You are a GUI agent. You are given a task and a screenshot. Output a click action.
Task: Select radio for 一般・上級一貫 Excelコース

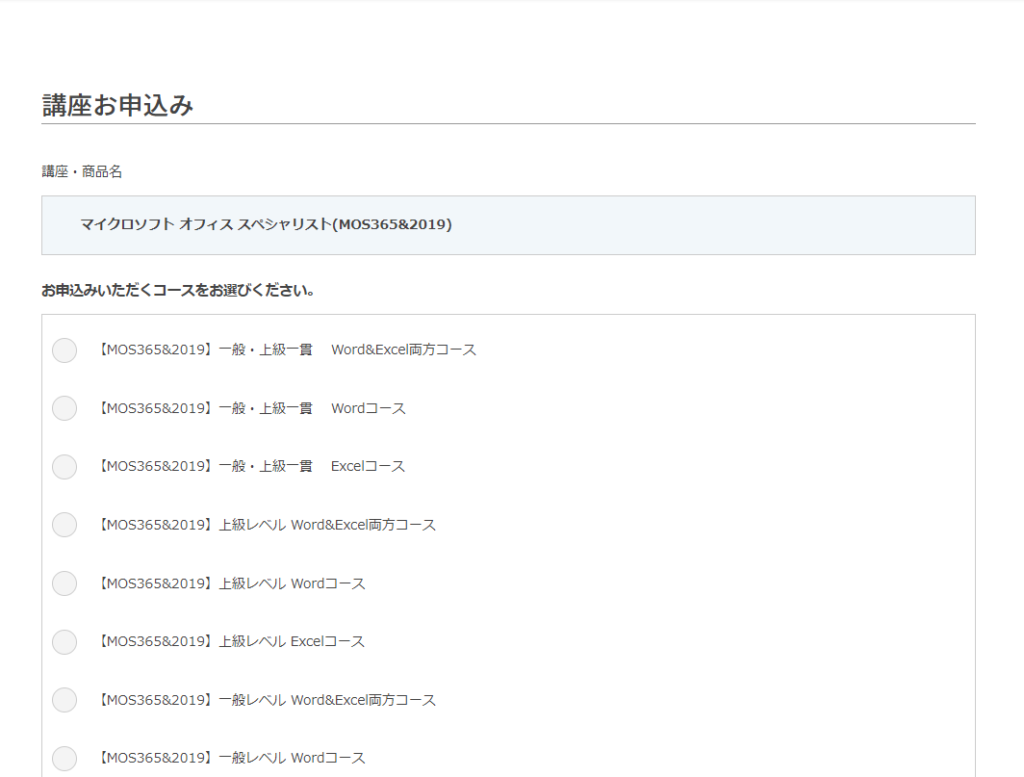tap(65, 467)
